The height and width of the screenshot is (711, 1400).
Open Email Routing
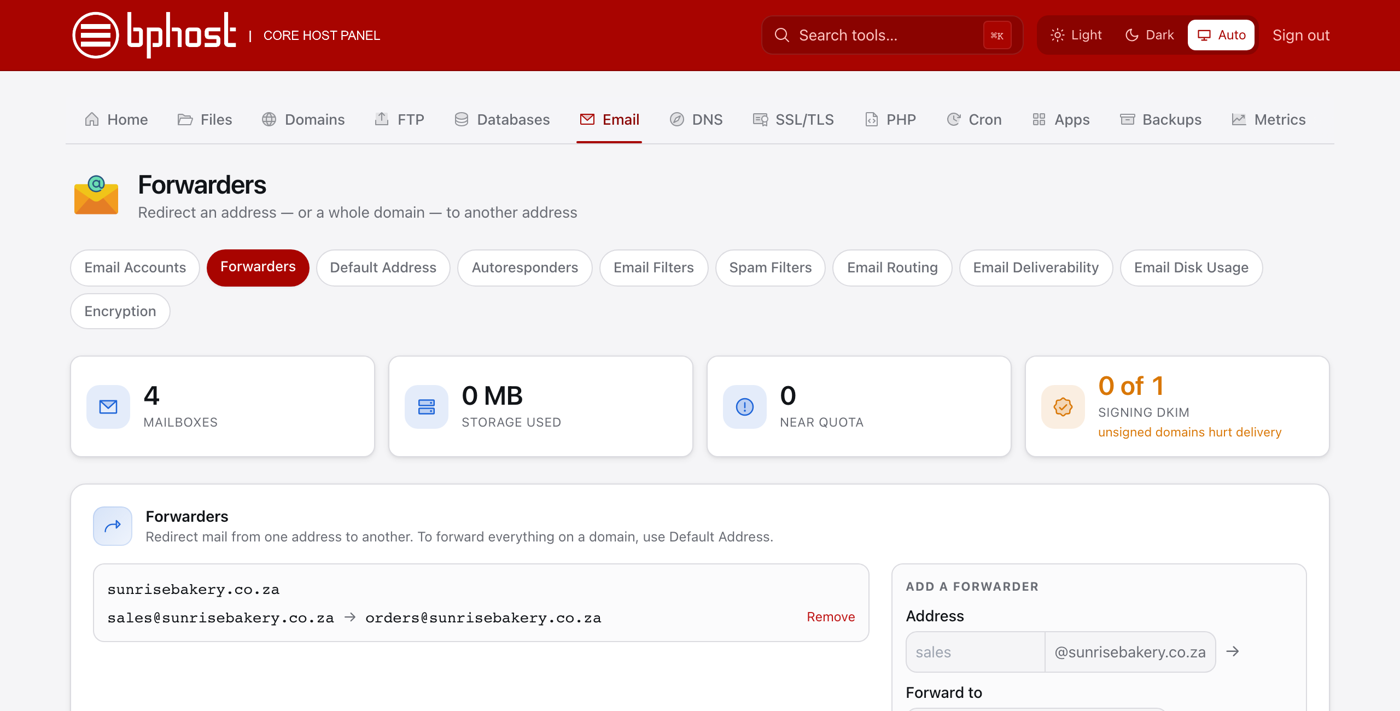tap(892, 268)
